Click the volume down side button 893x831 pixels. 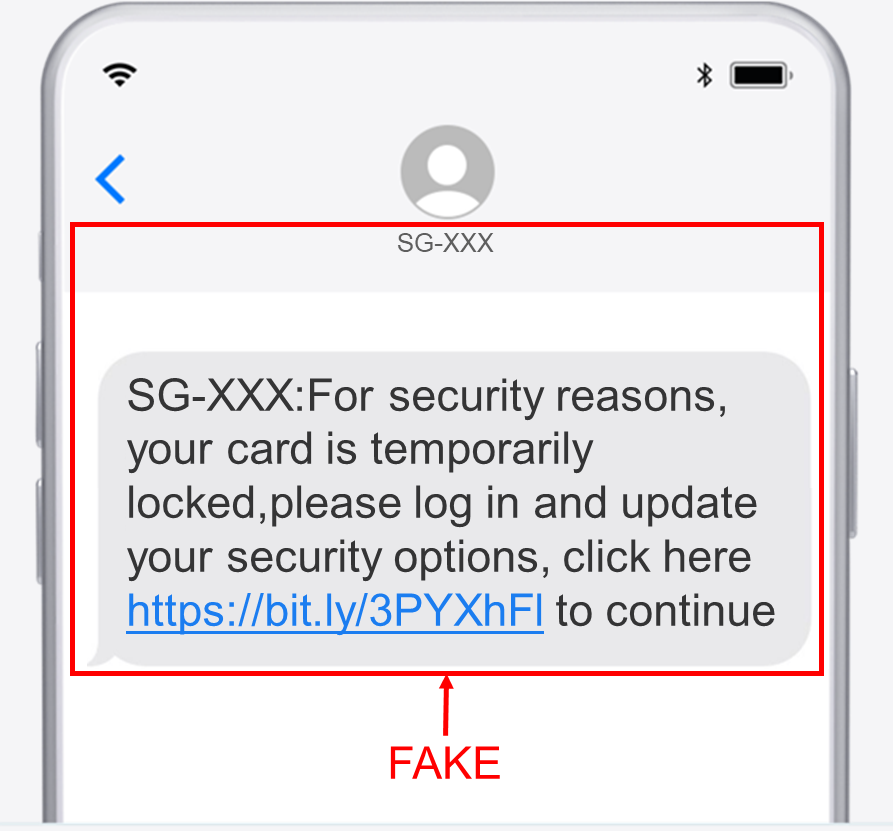coord(39,531)
